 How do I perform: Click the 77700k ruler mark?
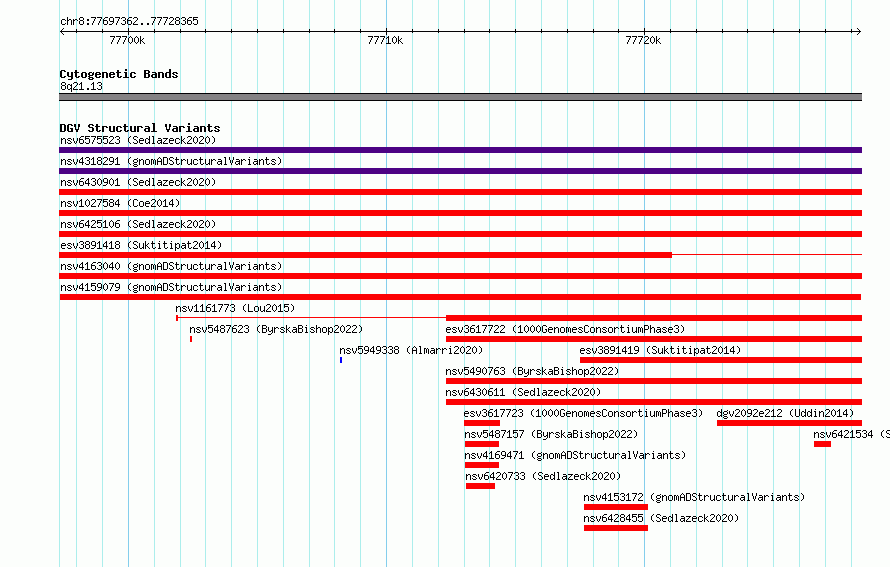(127, 40)
